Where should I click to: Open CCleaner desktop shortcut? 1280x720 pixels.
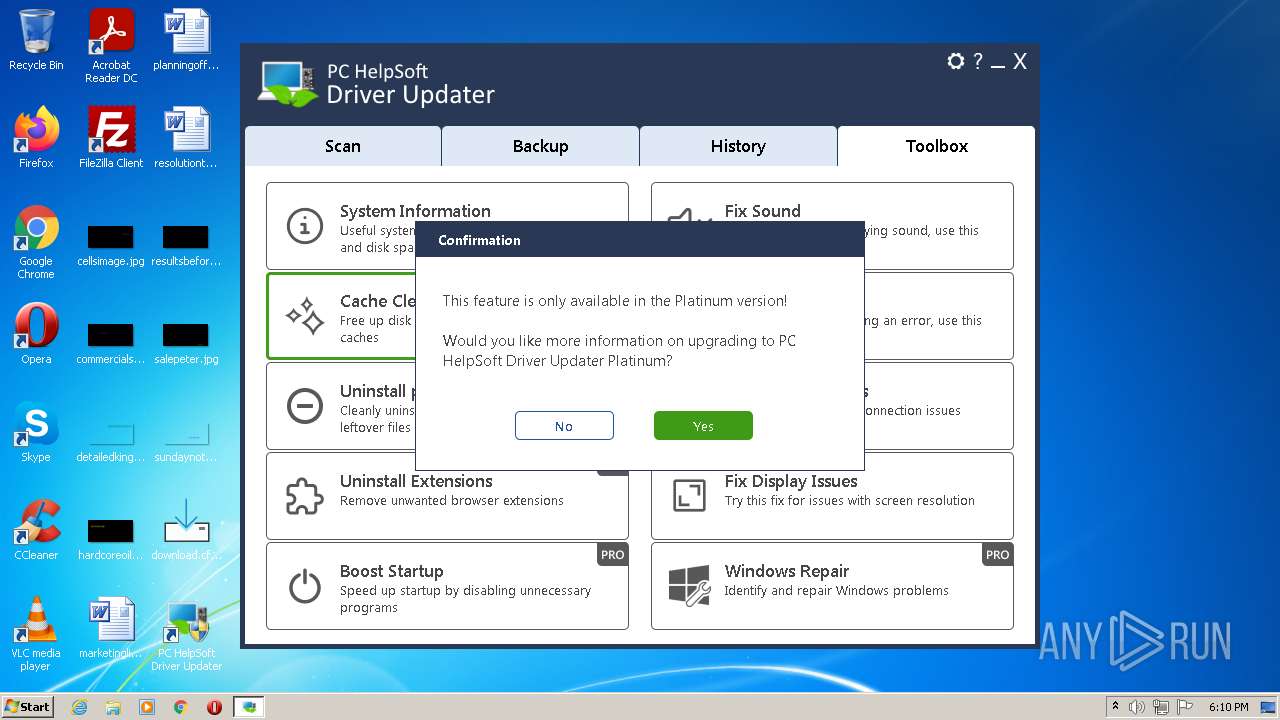coord(36,530)
